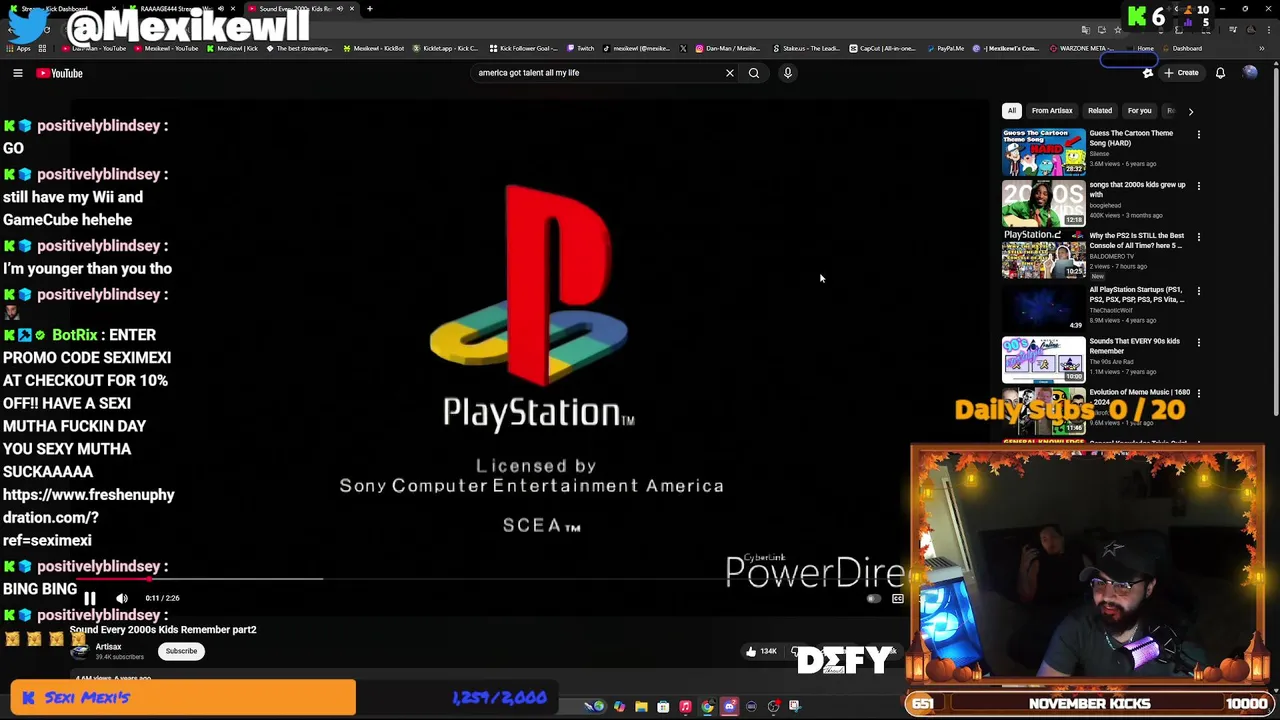Open options for Sounds EVERY 90s kids Remember
The image size is (1280, 720).
(1199, 342)
